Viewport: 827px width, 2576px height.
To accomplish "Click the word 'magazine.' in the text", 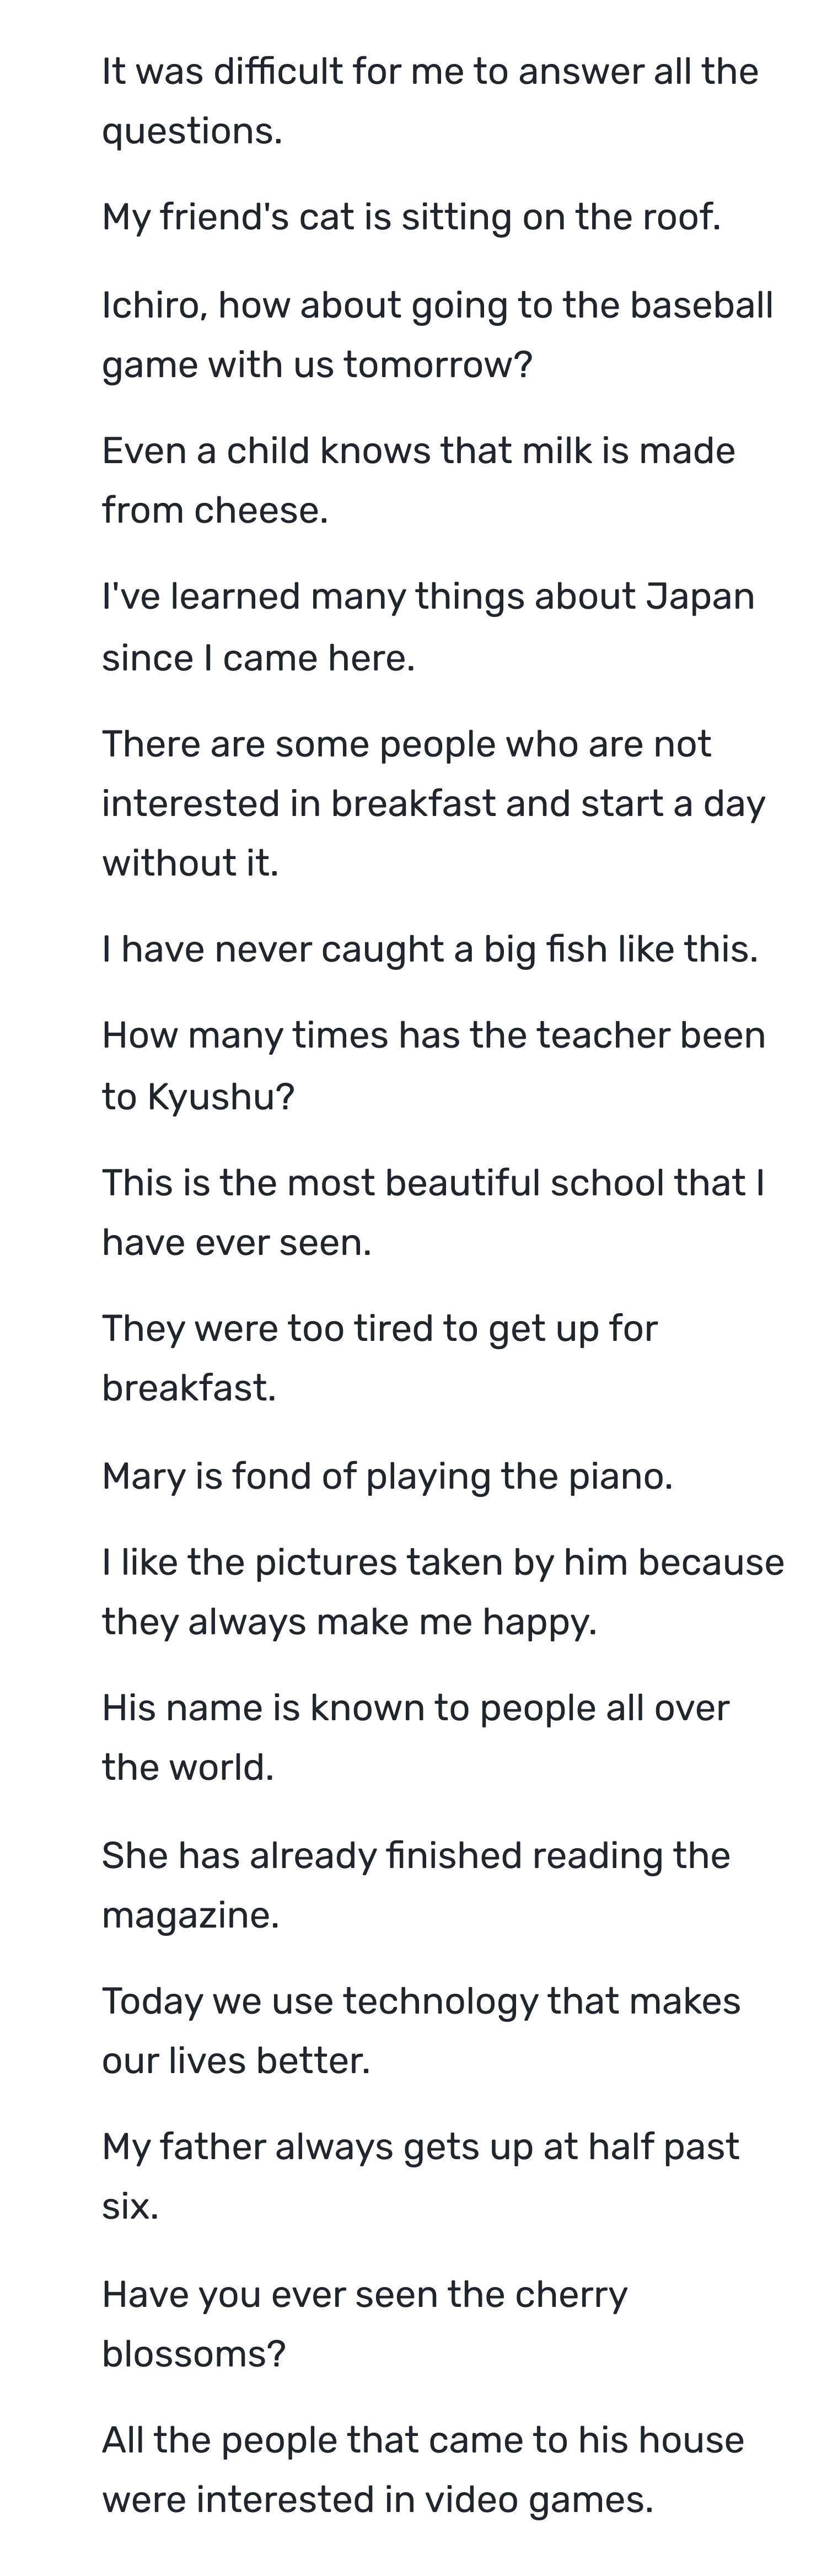I will (x=191, y=1916).
